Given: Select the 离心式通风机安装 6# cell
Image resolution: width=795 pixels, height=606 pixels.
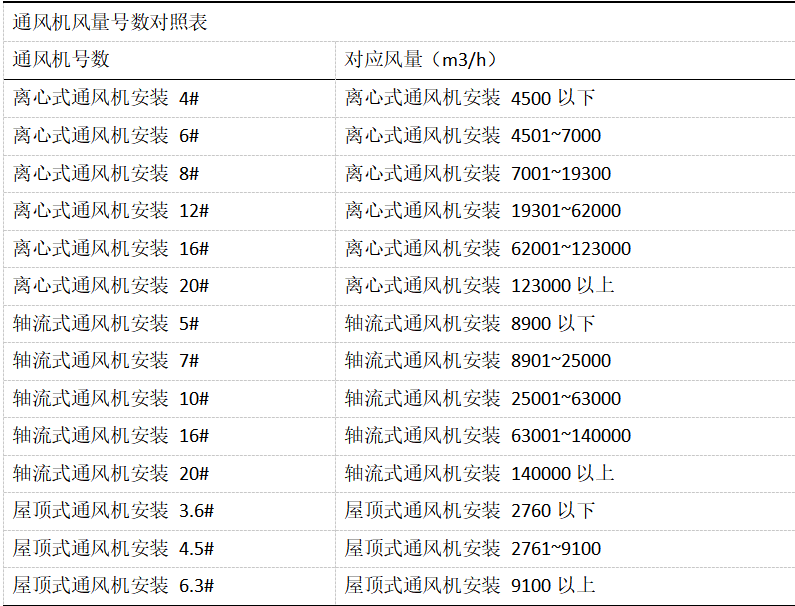Looking at the screenshot, I should tap(106, 136).
